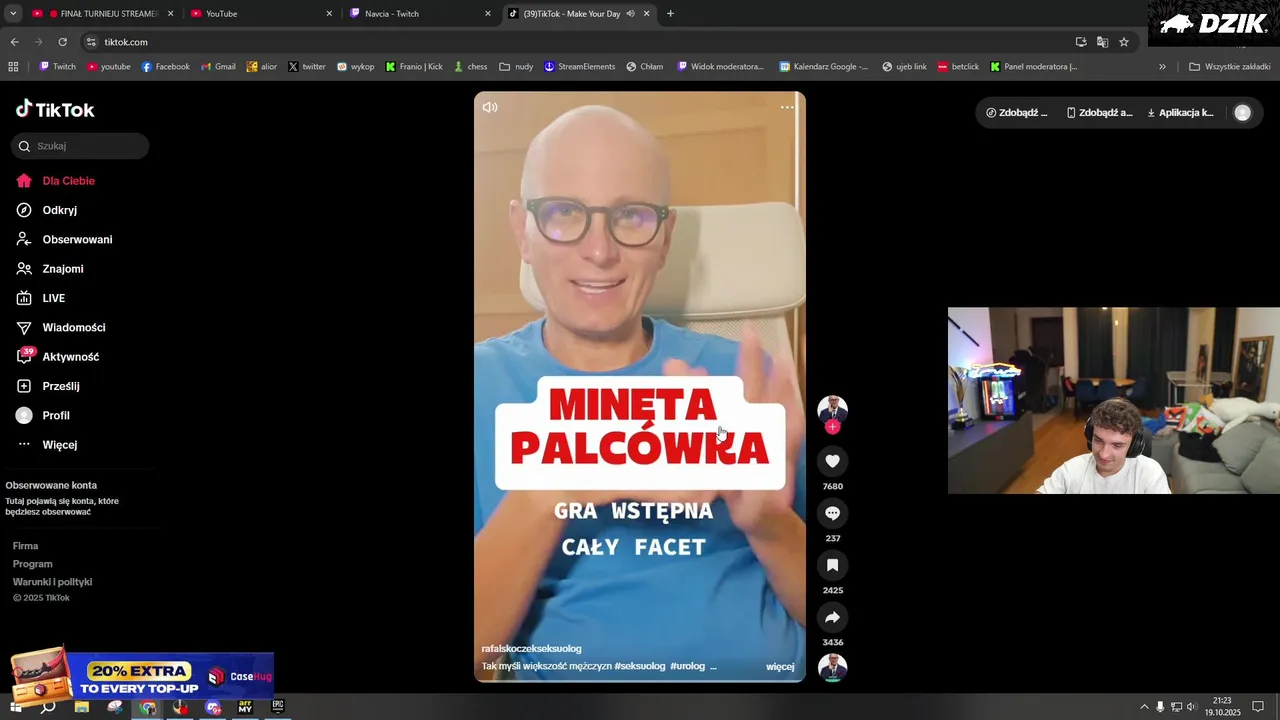Open the translate page icon
This screenshot has height=720, width=1280.
click(1102, 42)
